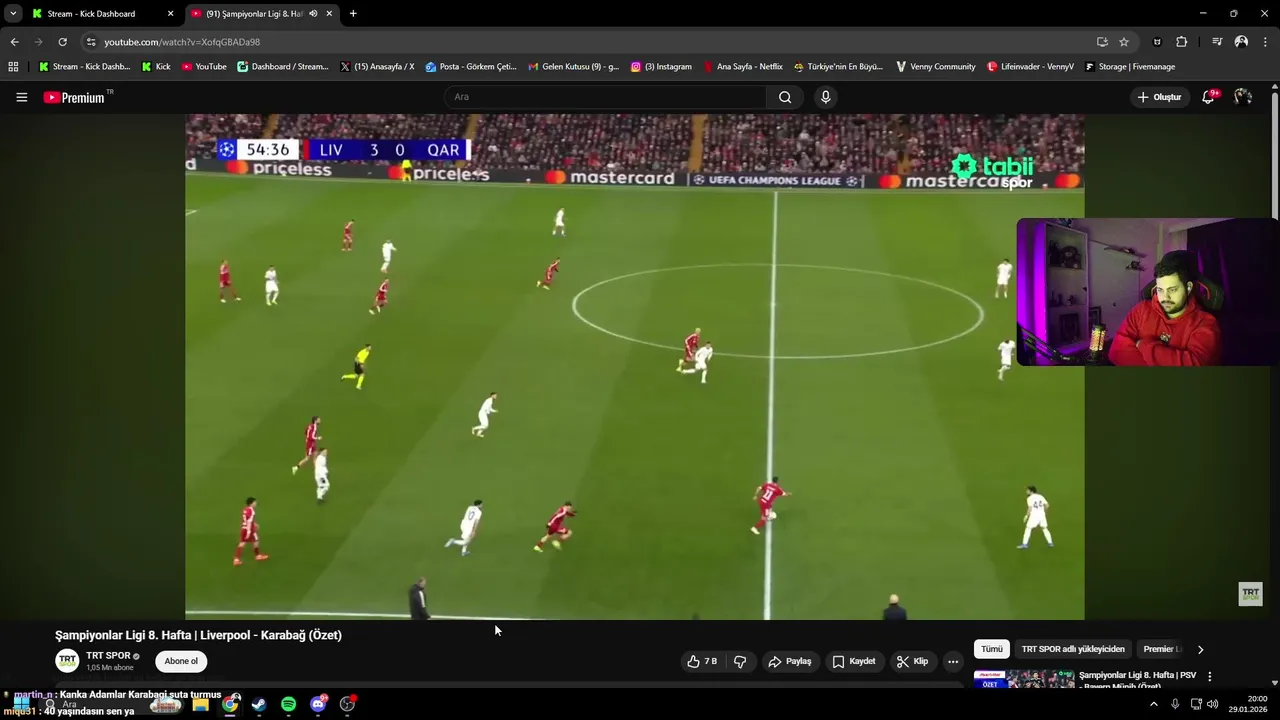Bookmark this page with the star

pos(1124,42)
